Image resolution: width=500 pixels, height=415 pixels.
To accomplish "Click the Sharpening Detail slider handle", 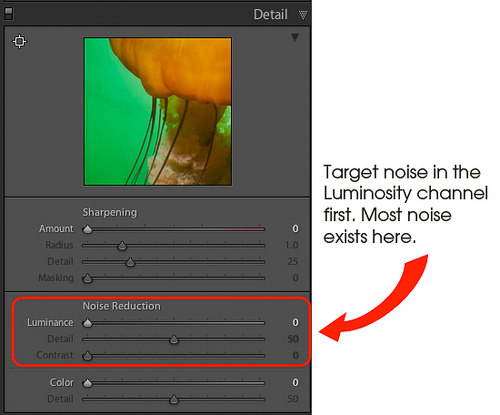I will point(130,262).
